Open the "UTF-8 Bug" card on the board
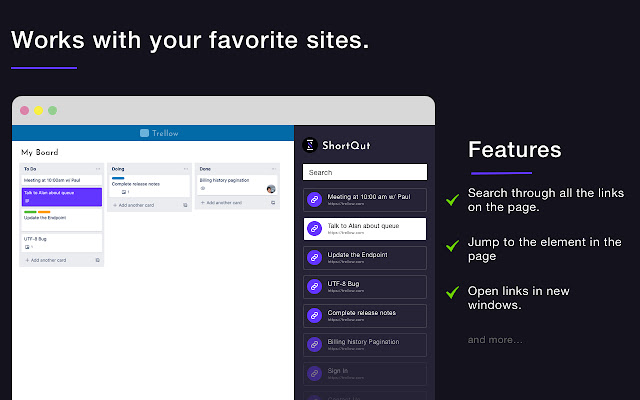Viewport: 640px width, 400px height. coord(61,241)
